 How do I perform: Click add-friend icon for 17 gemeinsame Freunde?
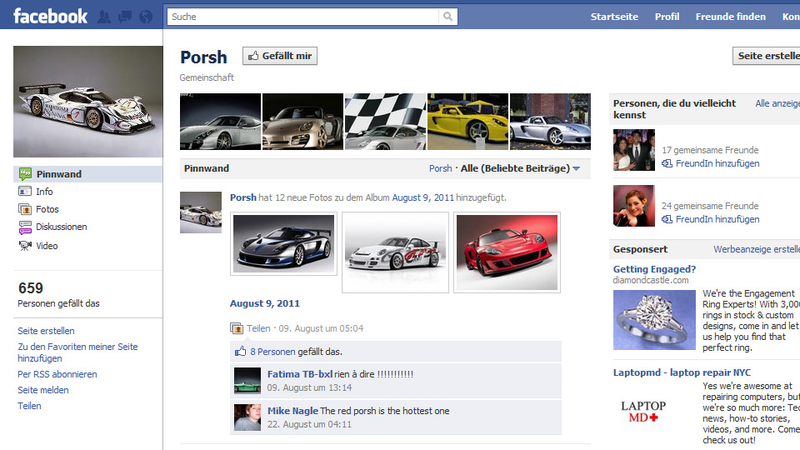click(x=667, y=164)
